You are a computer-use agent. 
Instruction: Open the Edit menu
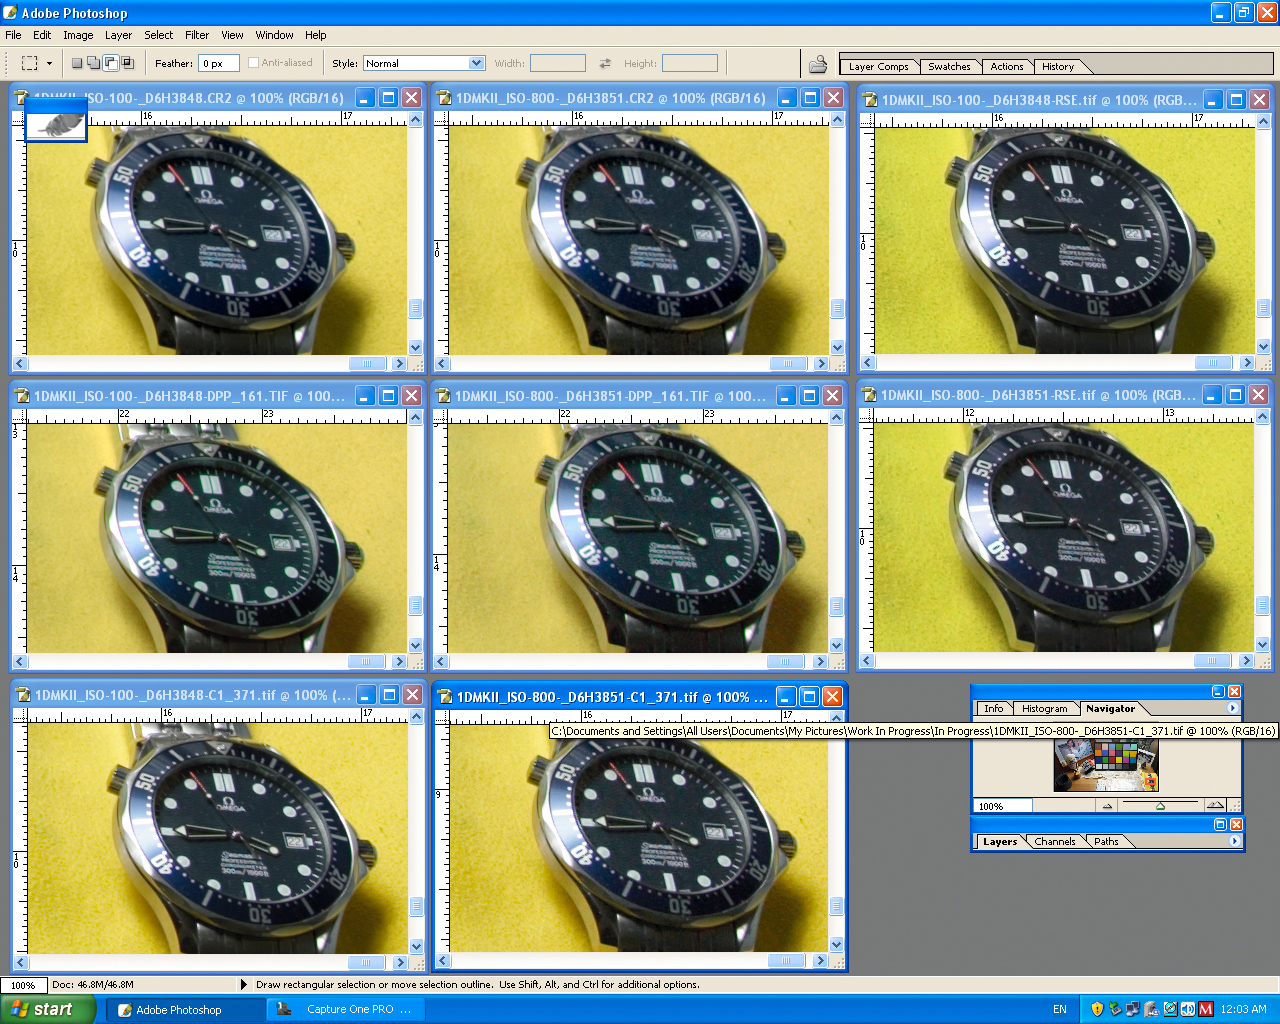[42, 35]
